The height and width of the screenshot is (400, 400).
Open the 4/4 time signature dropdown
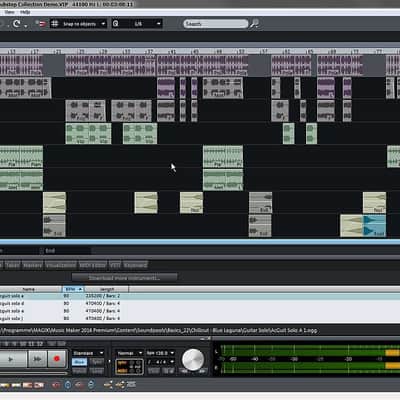click(x=160, y=362)
